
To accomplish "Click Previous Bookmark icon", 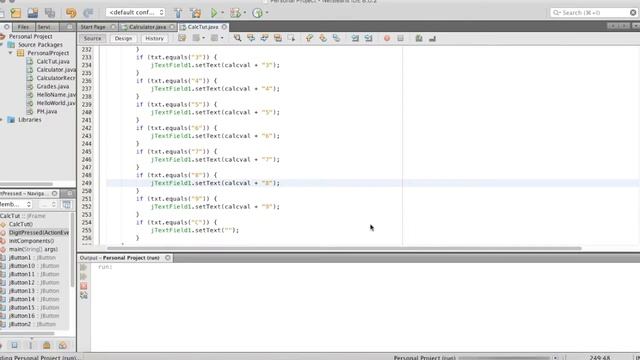I will coord(309,38).
